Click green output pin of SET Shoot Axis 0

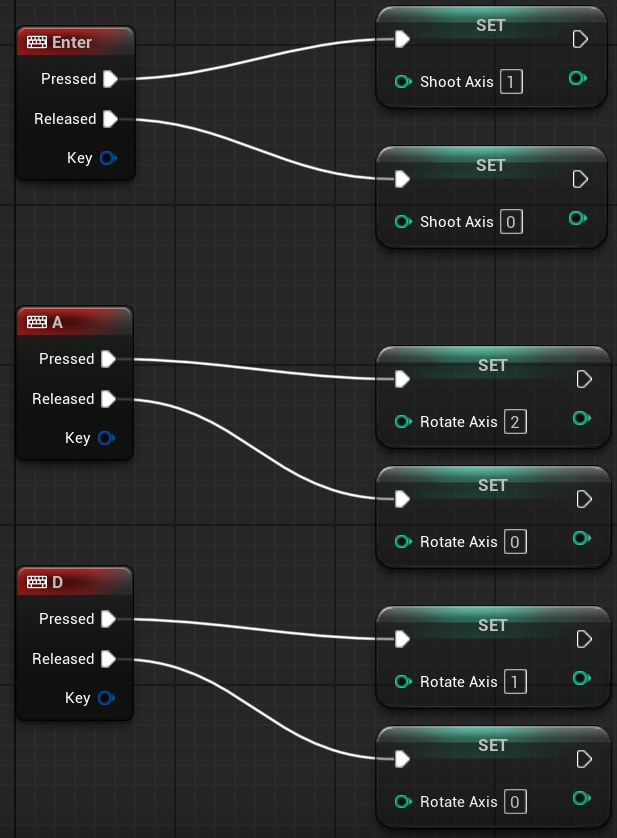point(578,218)
